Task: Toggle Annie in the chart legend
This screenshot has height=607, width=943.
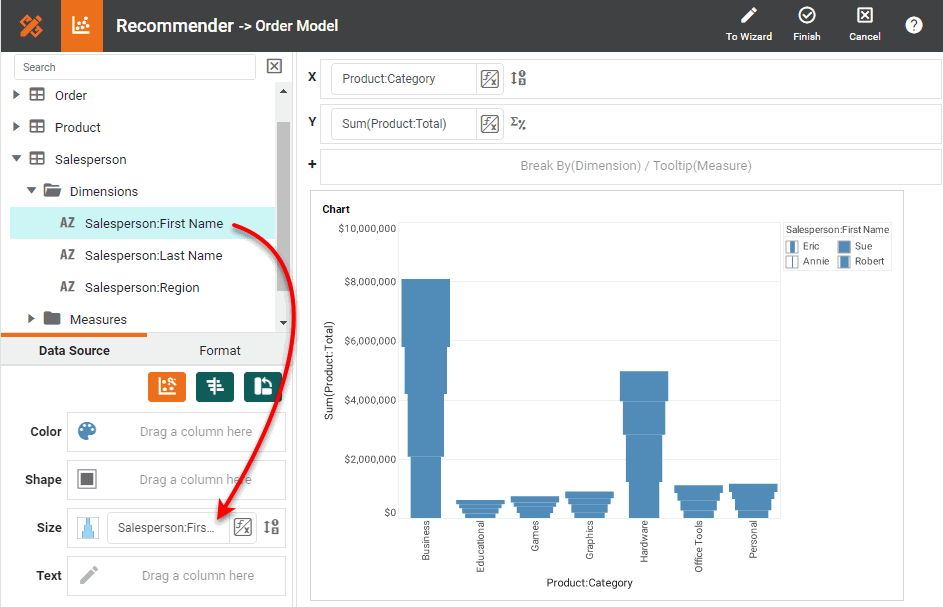Action: [x=793, y=260]
